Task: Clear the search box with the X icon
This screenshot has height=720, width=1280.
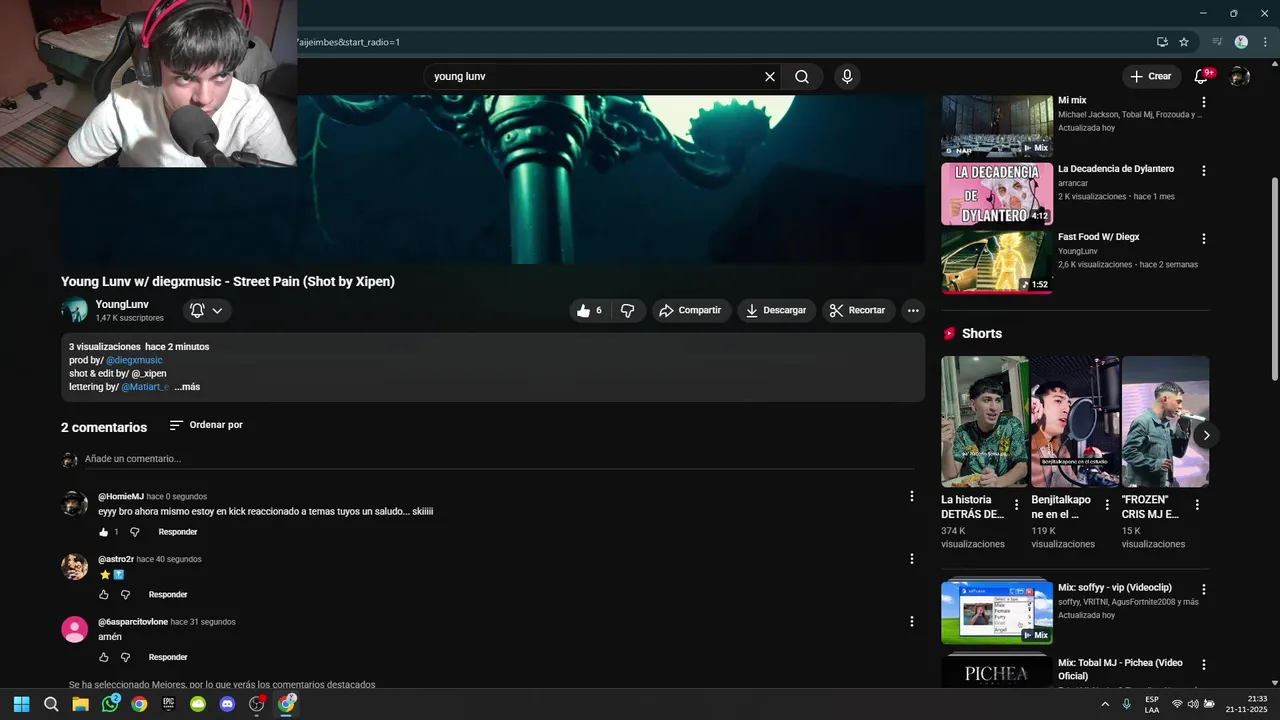Action: pos(770,77)
